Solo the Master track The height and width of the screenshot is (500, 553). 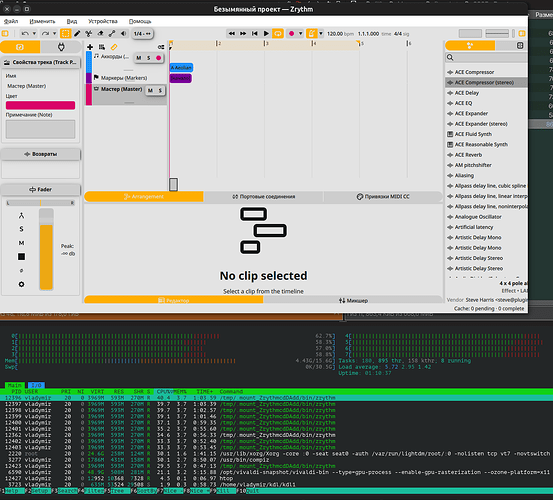[x=160, y=91]
